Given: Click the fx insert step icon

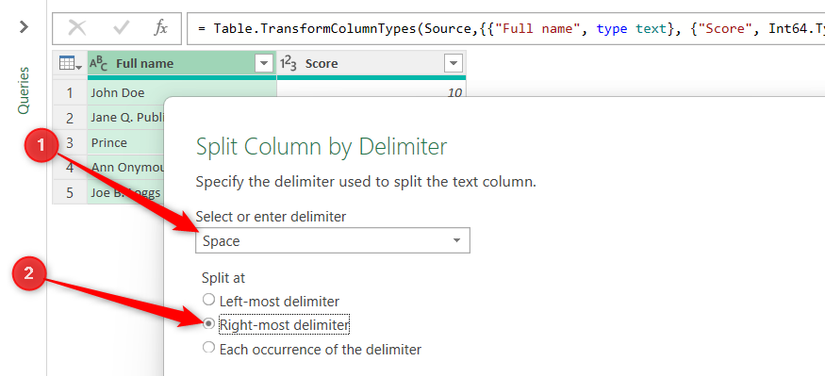Looking at the screenshot, I should [160, 28].
